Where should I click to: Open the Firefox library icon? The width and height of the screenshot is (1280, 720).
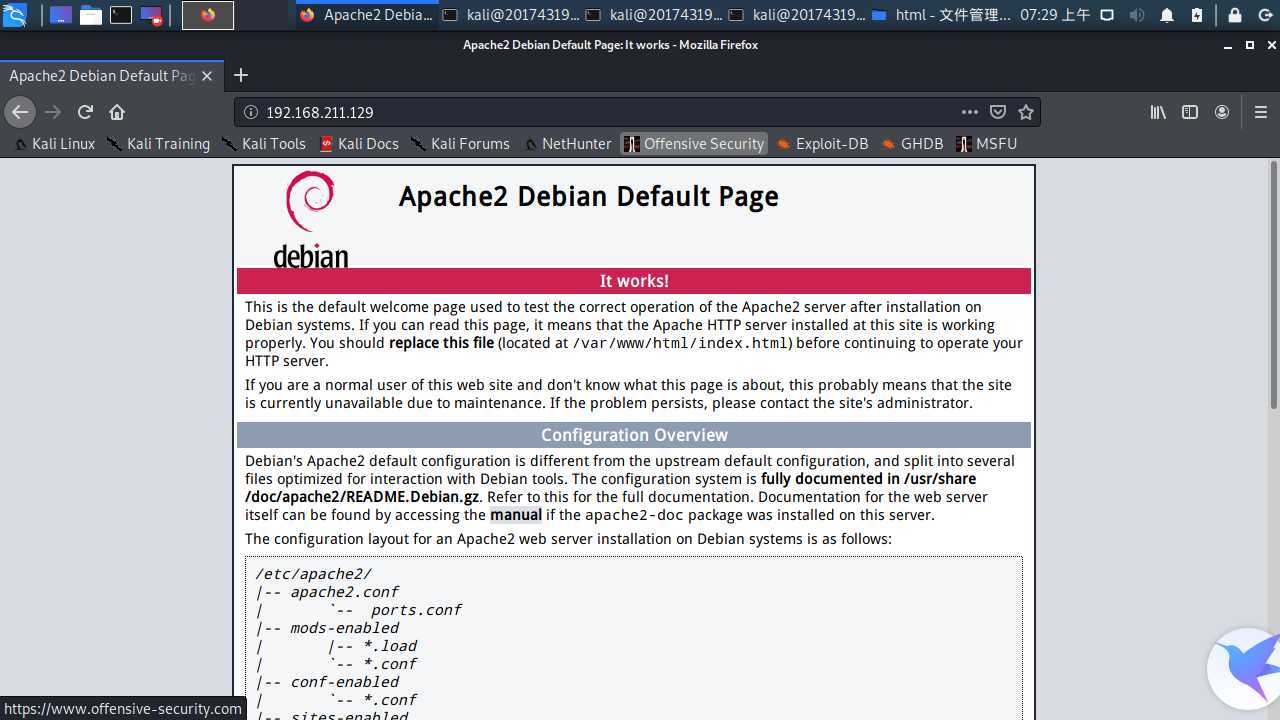(x=1158, y=112)
